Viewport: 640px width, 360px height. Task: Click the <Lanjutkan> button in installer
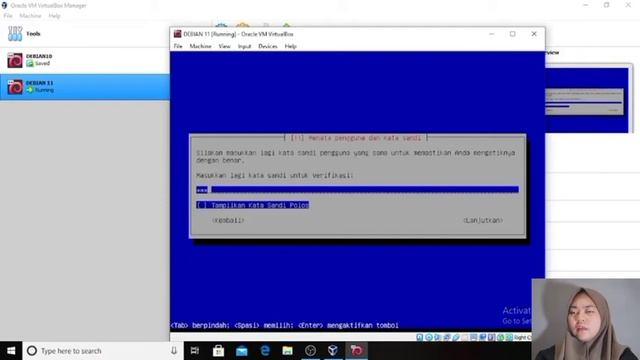point(483,220)
